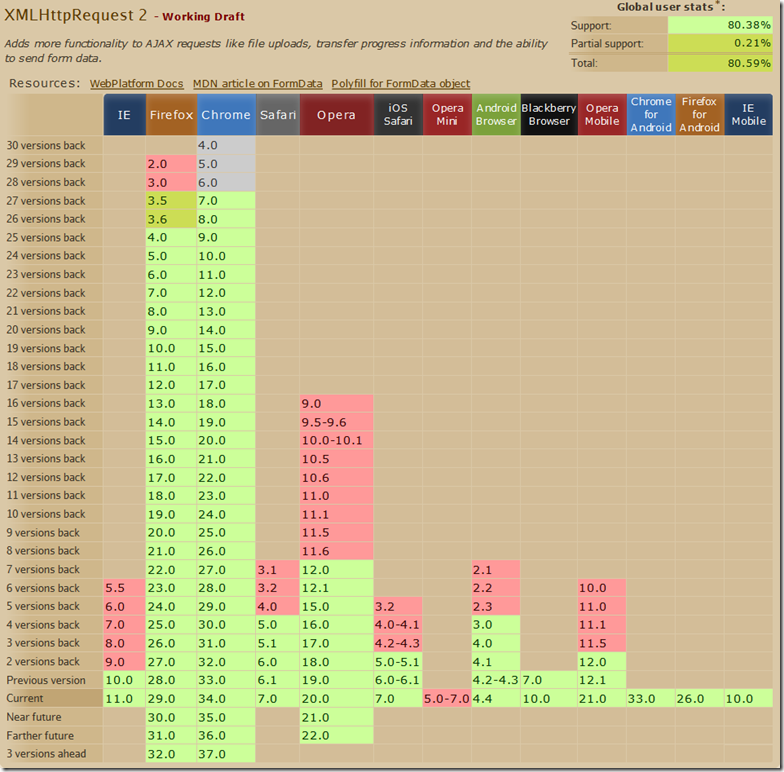Screen dimensions: 784x772
Task: Click the Opera Mobile 12.0 cell
Action: pyautogui.click(x=602, y=662)
